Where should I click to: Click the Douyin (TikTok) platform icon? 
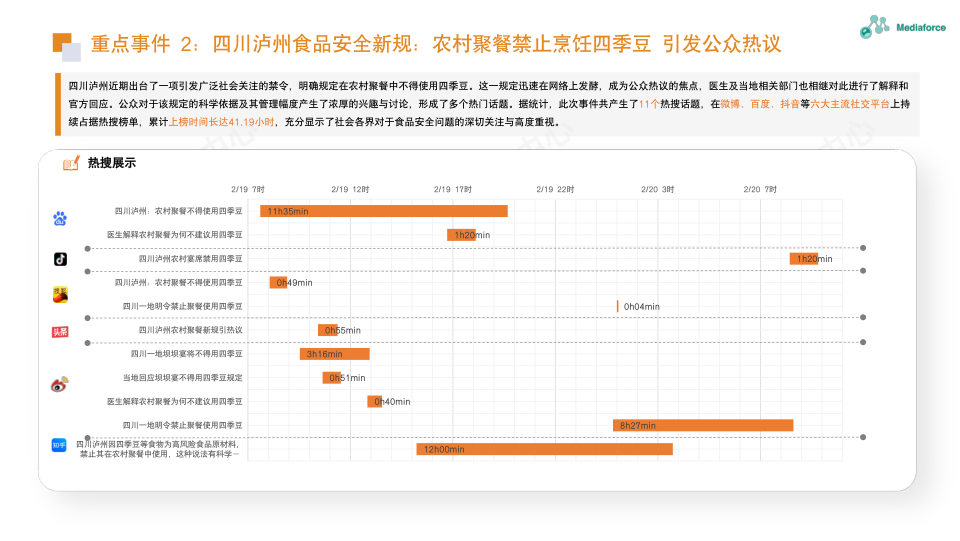[60, 259]
